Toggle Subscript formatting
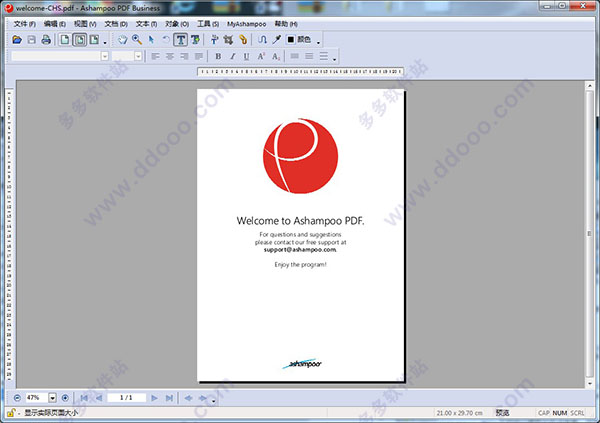The image size is (600, 423). point(276,56)
